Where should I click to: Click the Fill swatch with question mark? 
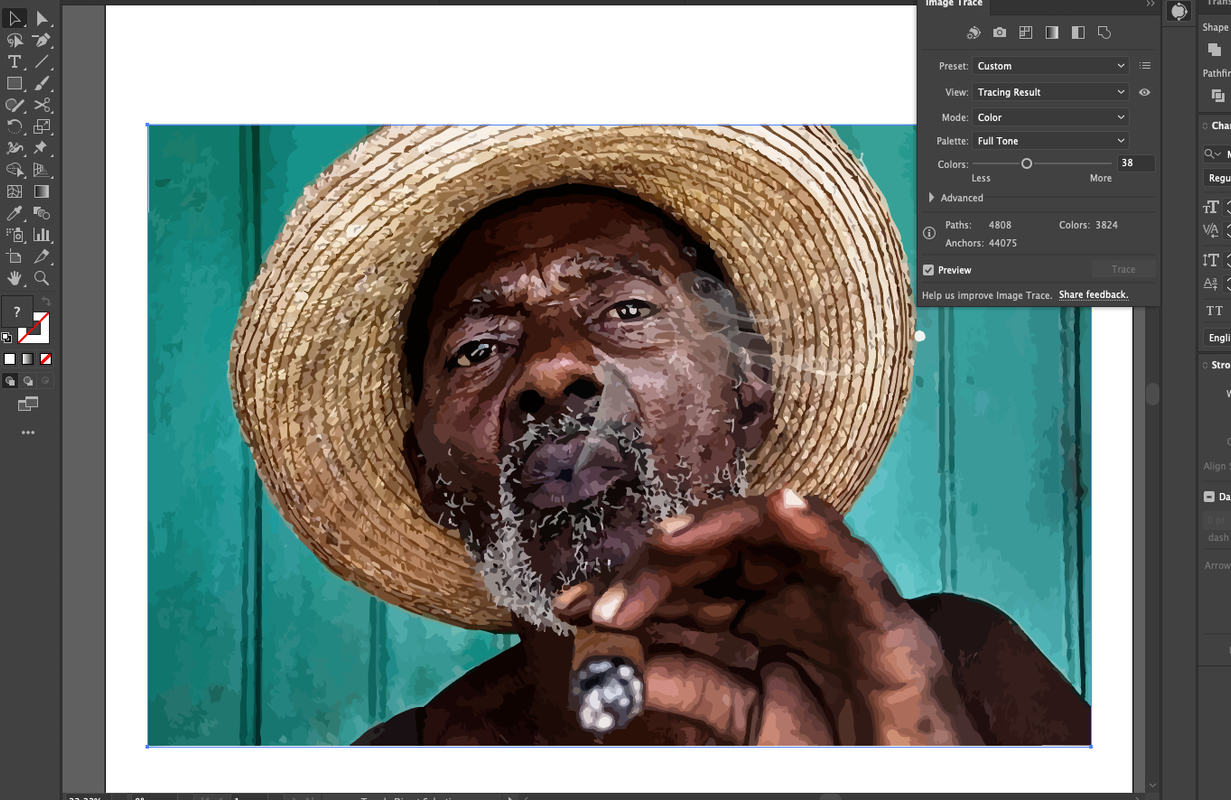point(17,313)
